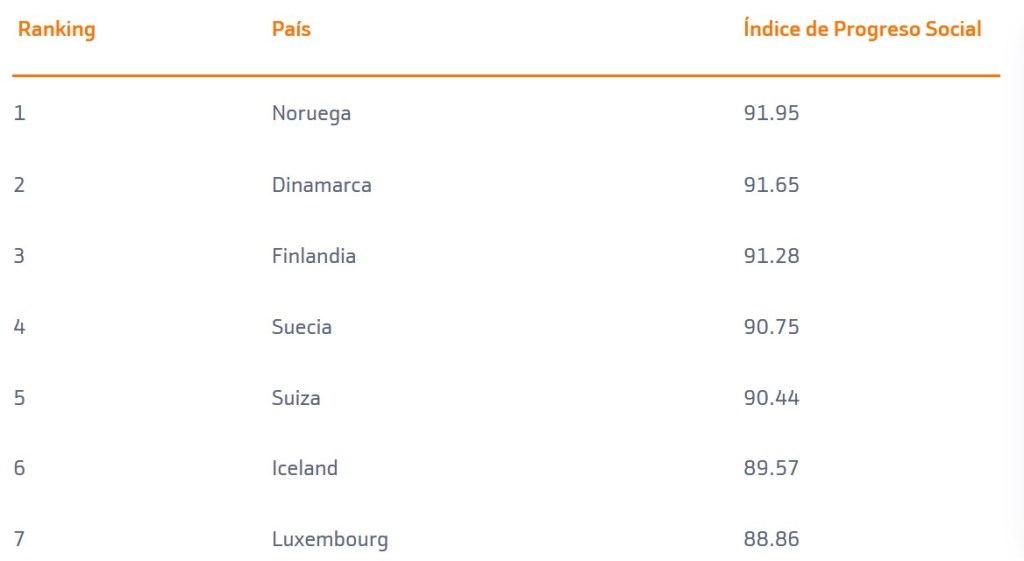The height and width of the screenshot is (561, 1024).
Task: Select the Suecia country cell
Action: (301, 327)
